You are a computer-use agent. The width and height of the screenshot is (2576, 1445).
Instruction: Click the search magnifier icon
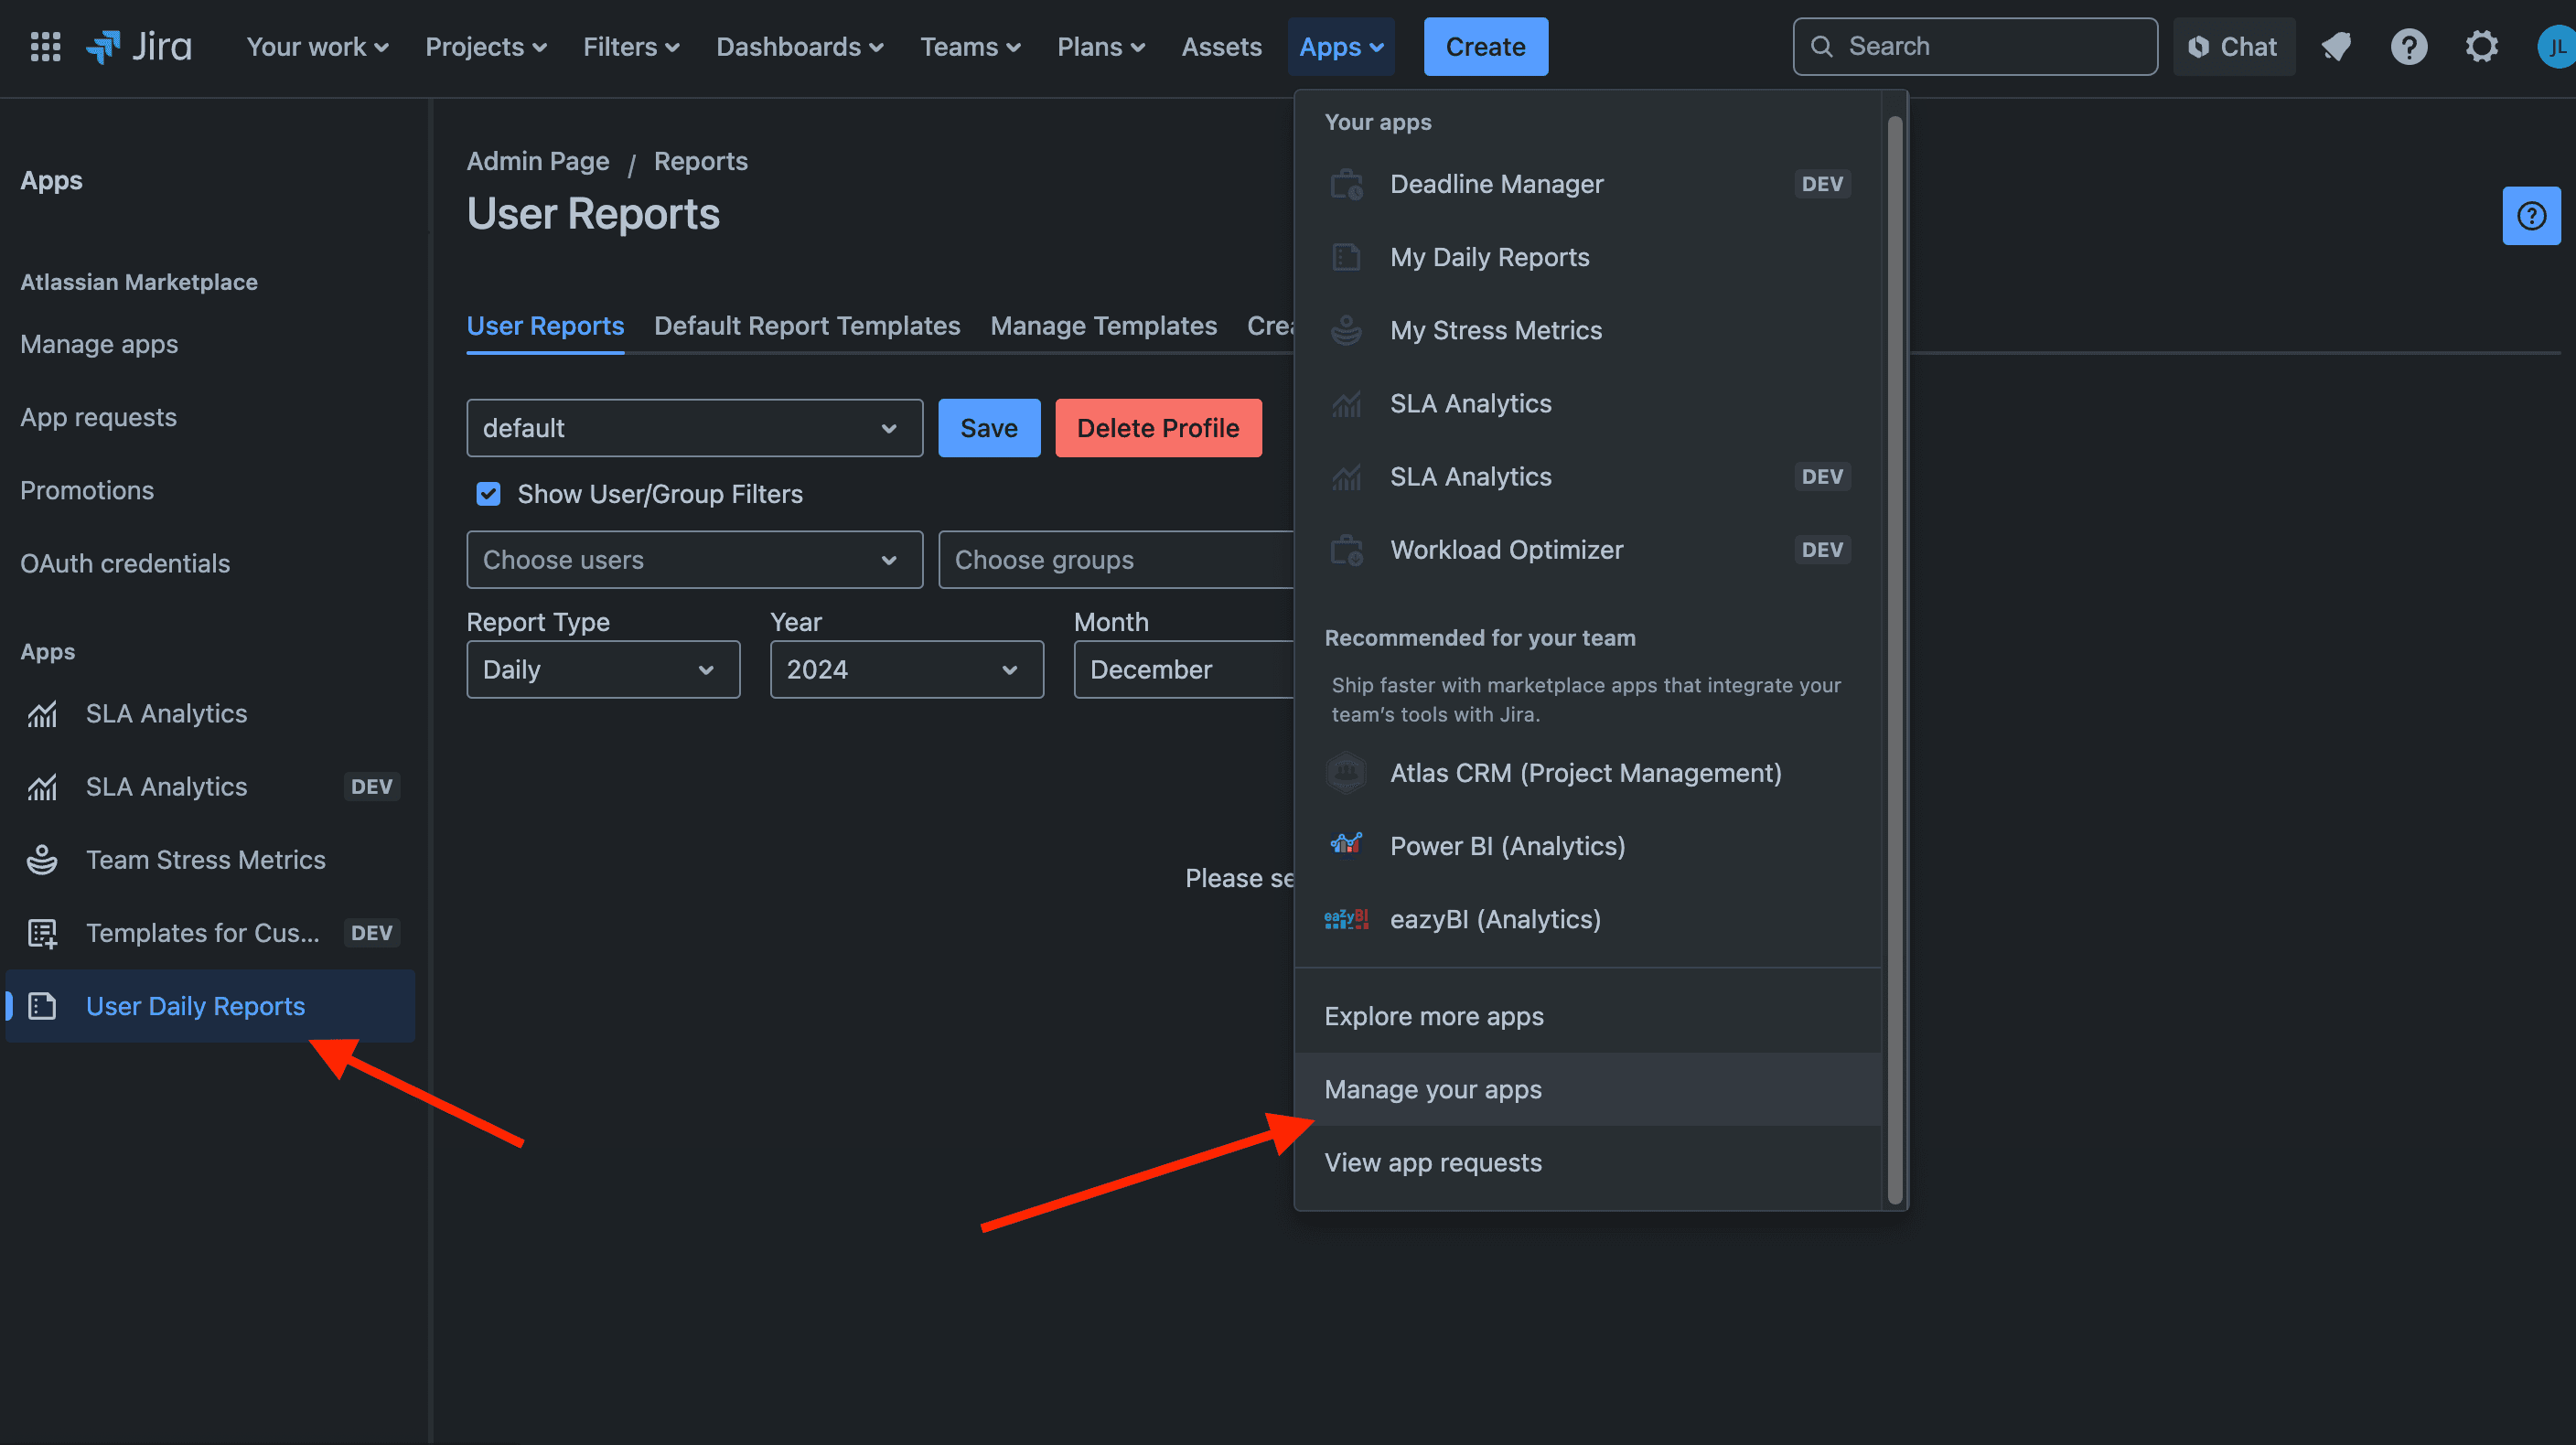[1821, 46]
